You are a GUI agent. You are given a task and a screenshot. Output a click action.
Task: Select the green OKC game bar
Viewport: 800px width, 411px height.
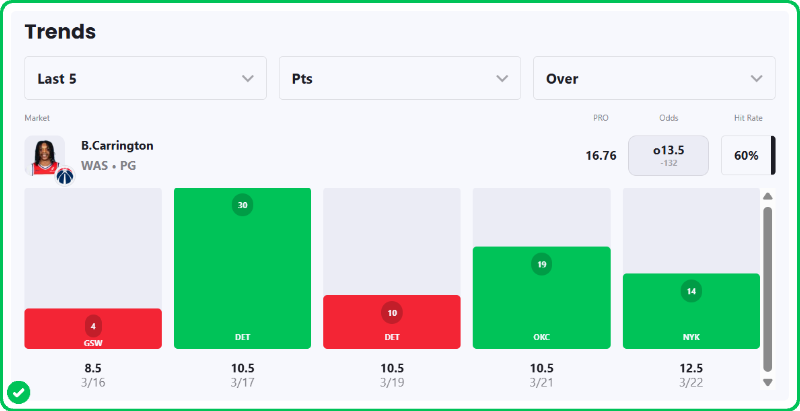pyautogui.click(x=541, y=297)
